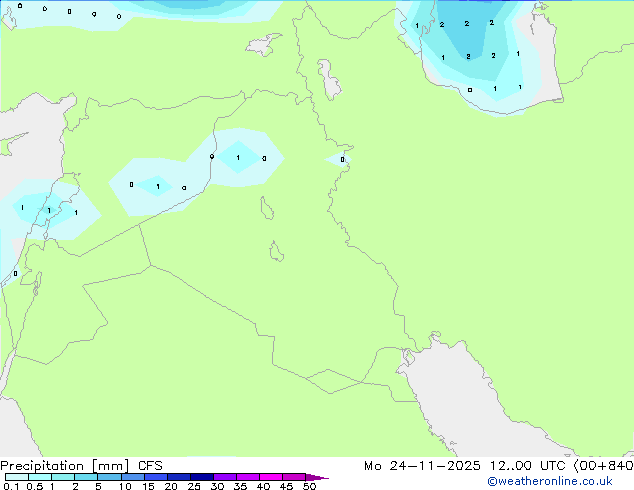Click the '0.5' legend scale label
This screenshot has width=634, height=490.
click(x=35, y=486)
